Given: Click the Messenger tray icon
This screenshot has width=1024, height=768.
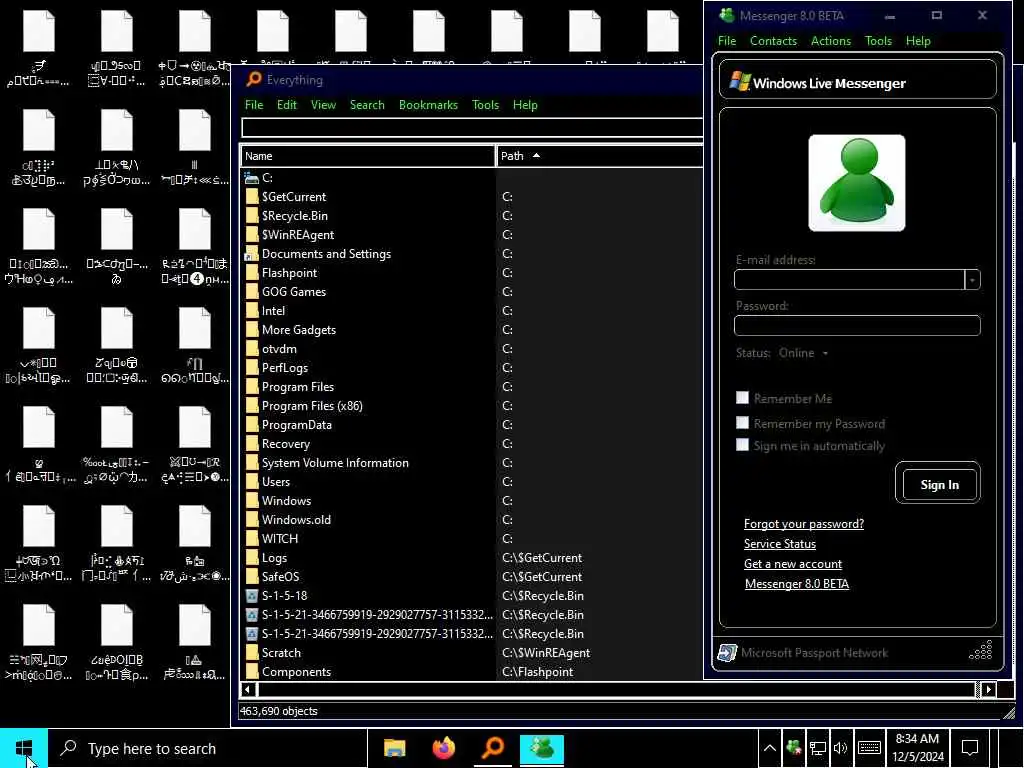Looking at the screenshot, I should coord(793,748).
